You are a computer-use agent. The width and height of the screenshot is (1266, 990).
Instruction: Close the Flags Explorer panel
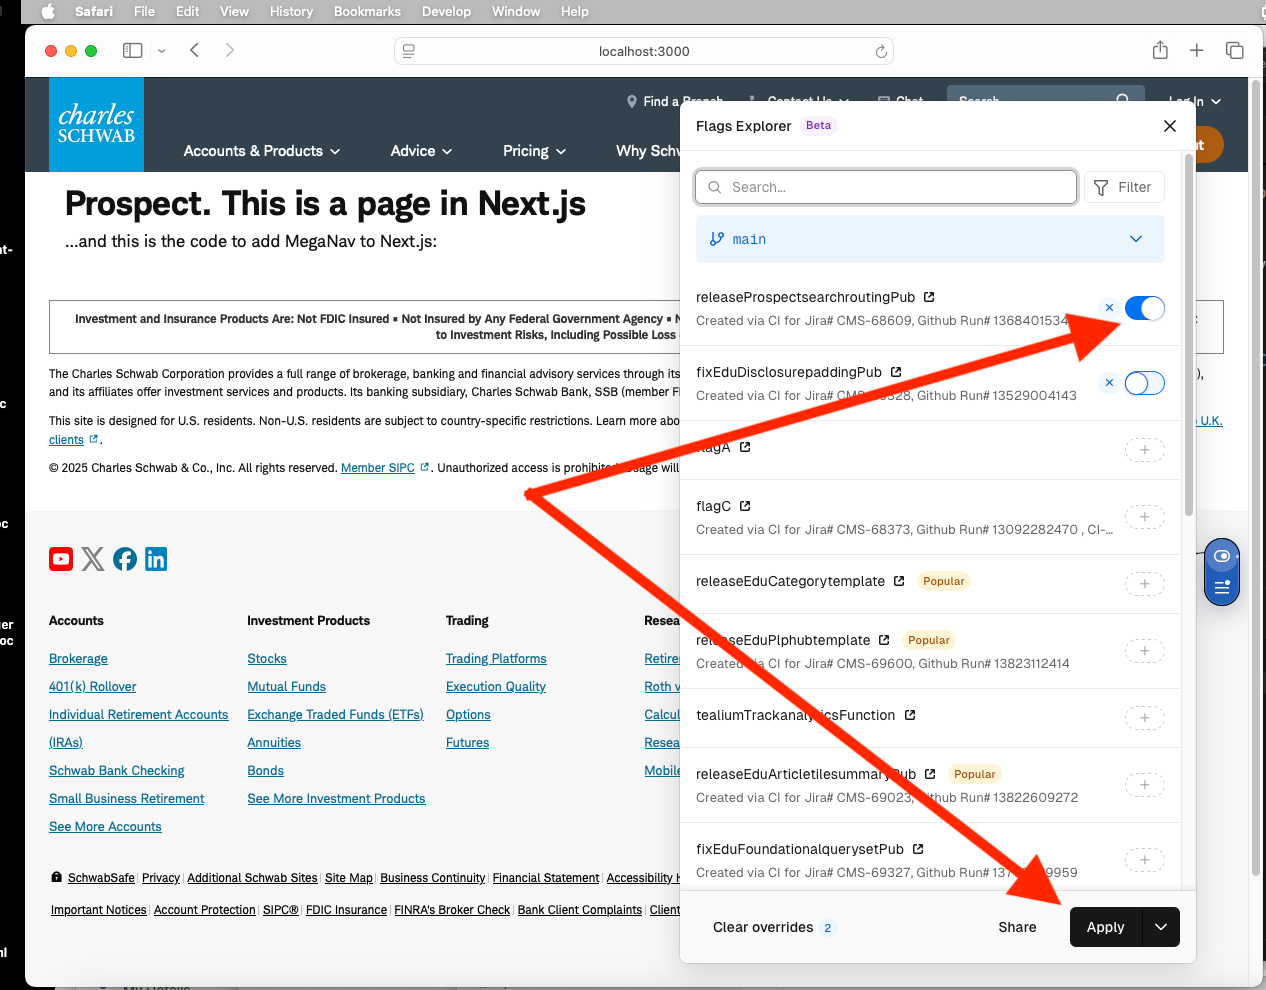1170,126
